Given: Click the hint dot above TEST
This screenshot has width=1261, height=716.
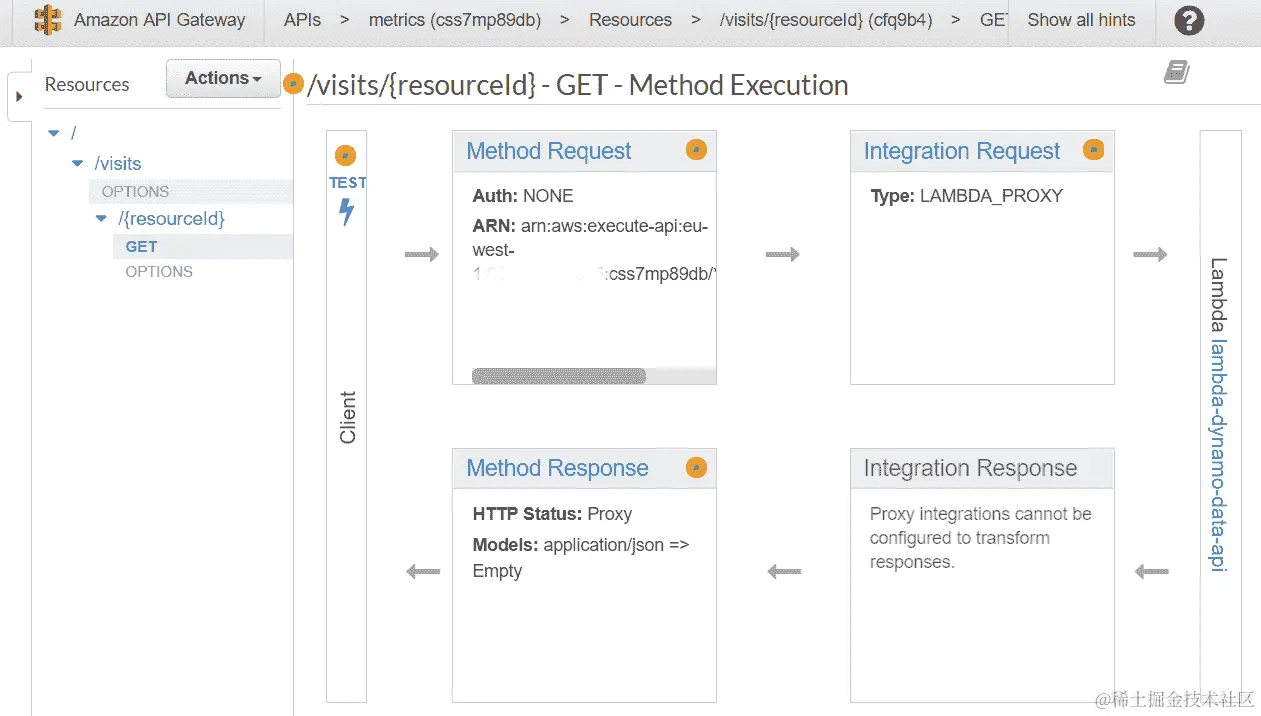Looking at the screenshot, I should (346, 156).
